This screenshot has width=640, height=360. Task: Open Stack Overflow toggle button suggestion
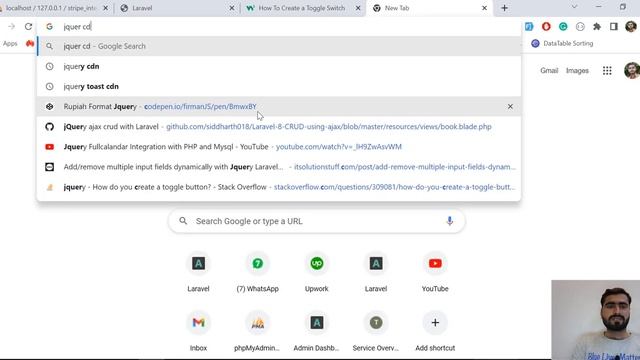pyautogui.click(x=279, y=187)
